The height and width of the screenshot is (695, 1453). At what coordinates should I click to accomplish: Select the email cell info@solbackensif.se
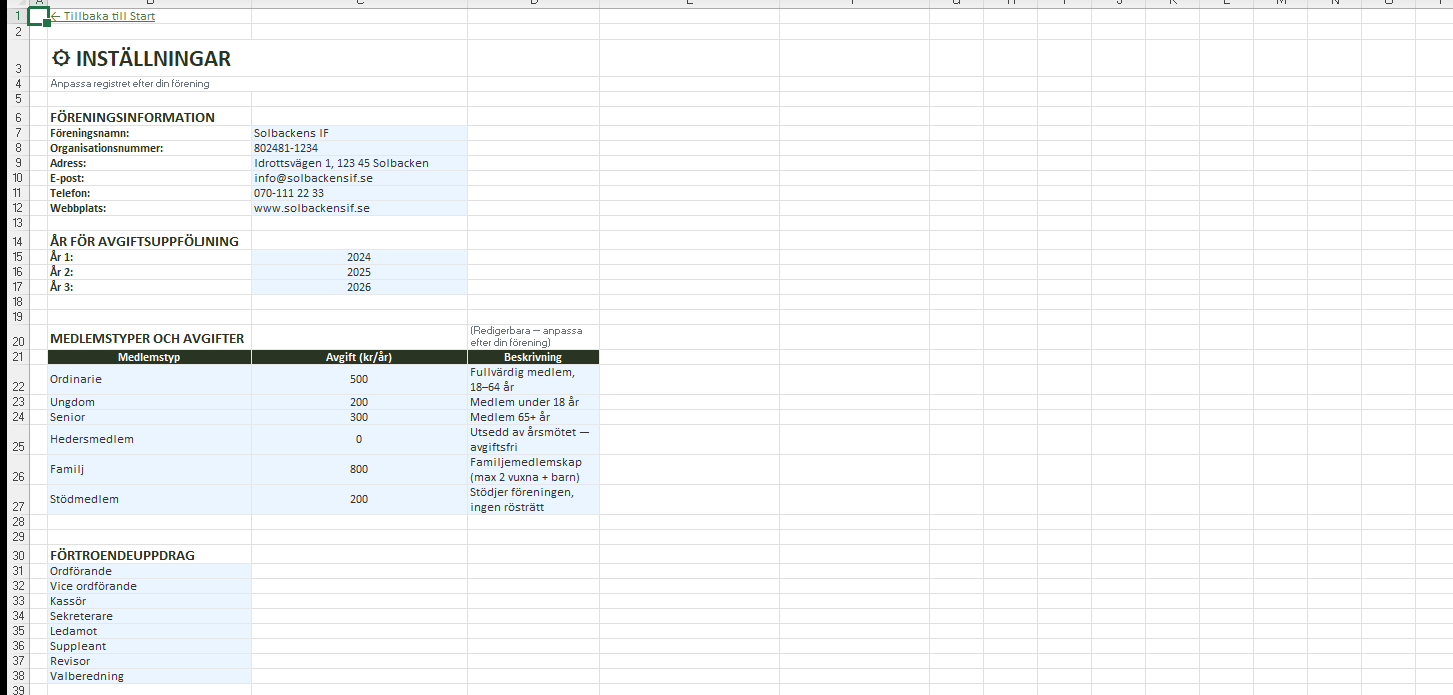[x=358, y=178]
